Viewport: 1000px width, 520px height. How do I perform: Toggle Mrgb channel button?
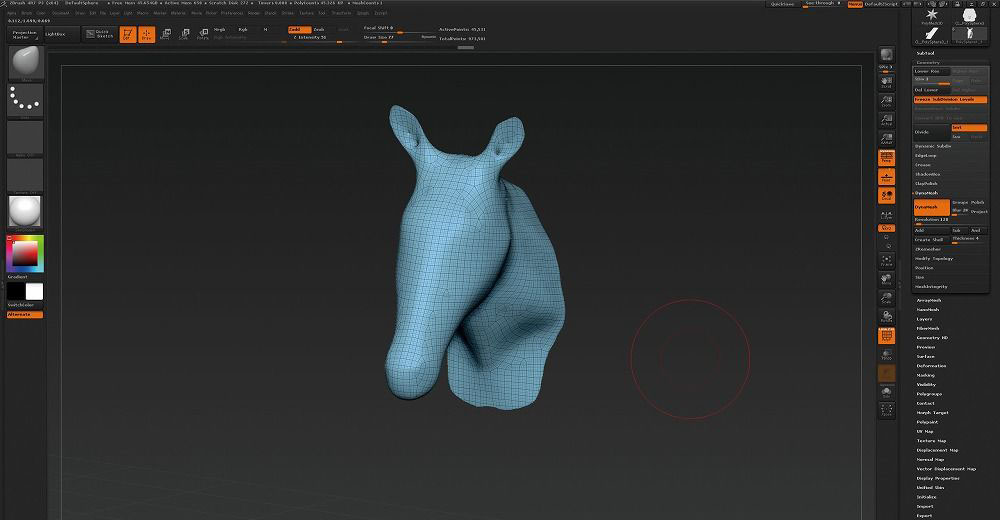pyautogui.click(x=220, y=30)
